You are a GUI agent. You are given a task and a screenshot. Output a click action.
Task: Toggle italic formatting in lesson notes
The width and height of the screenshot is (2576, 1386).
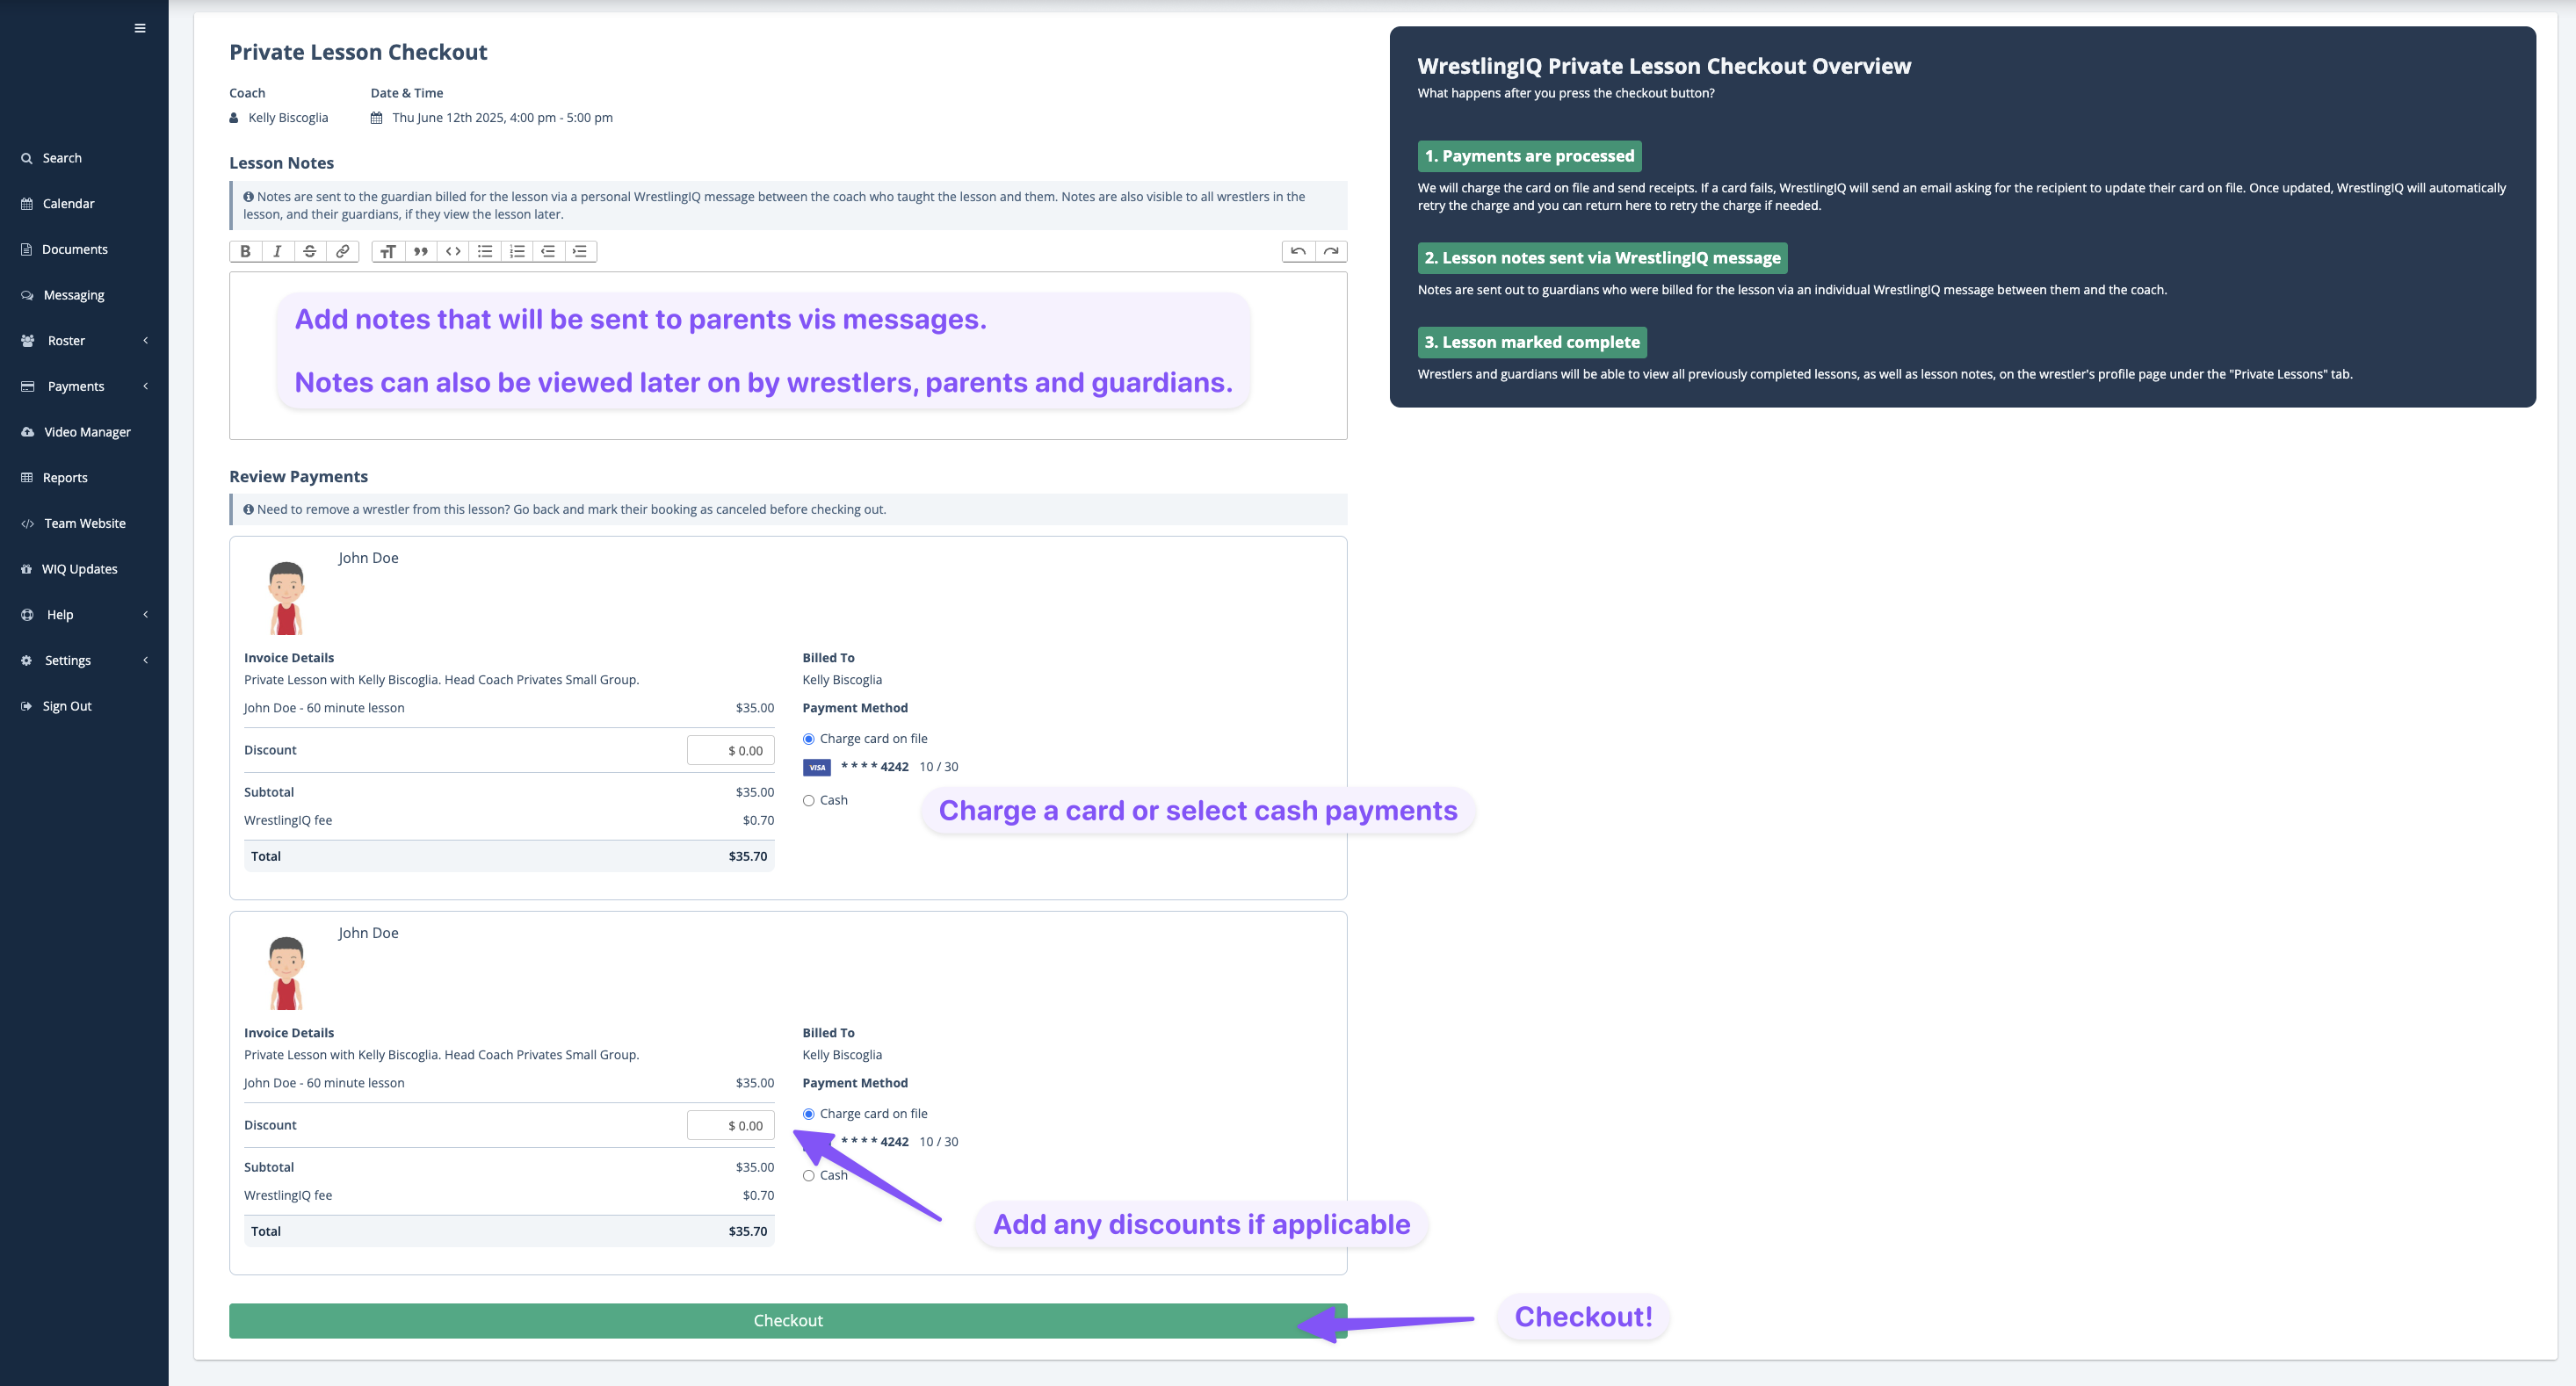coord(277,251)
